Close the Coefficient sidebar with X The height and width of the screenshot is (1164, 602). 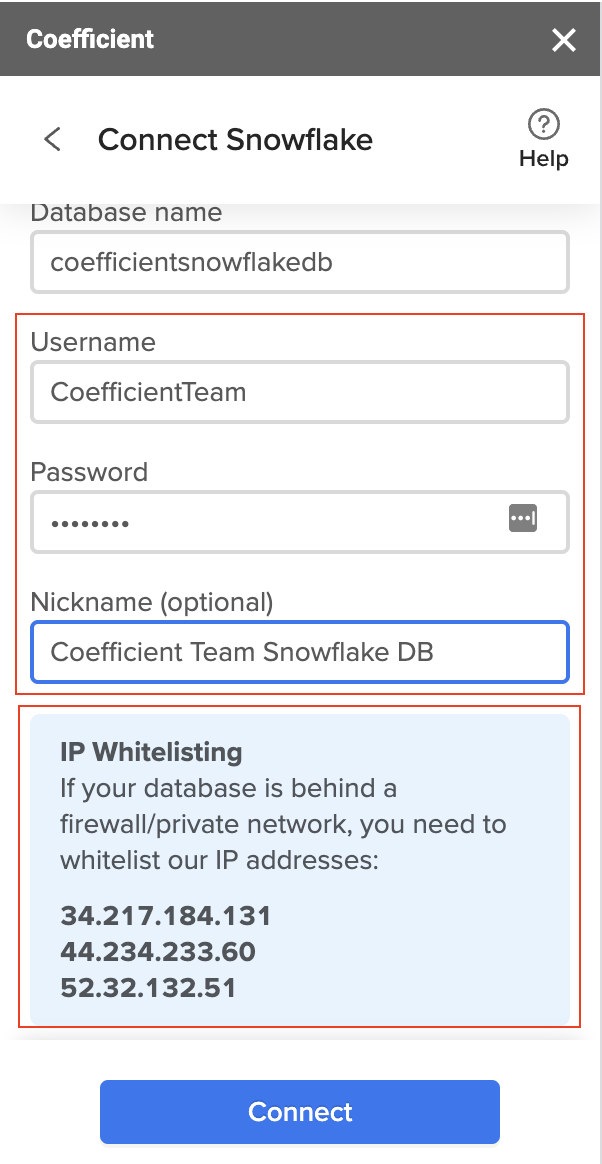pos(563,39)
